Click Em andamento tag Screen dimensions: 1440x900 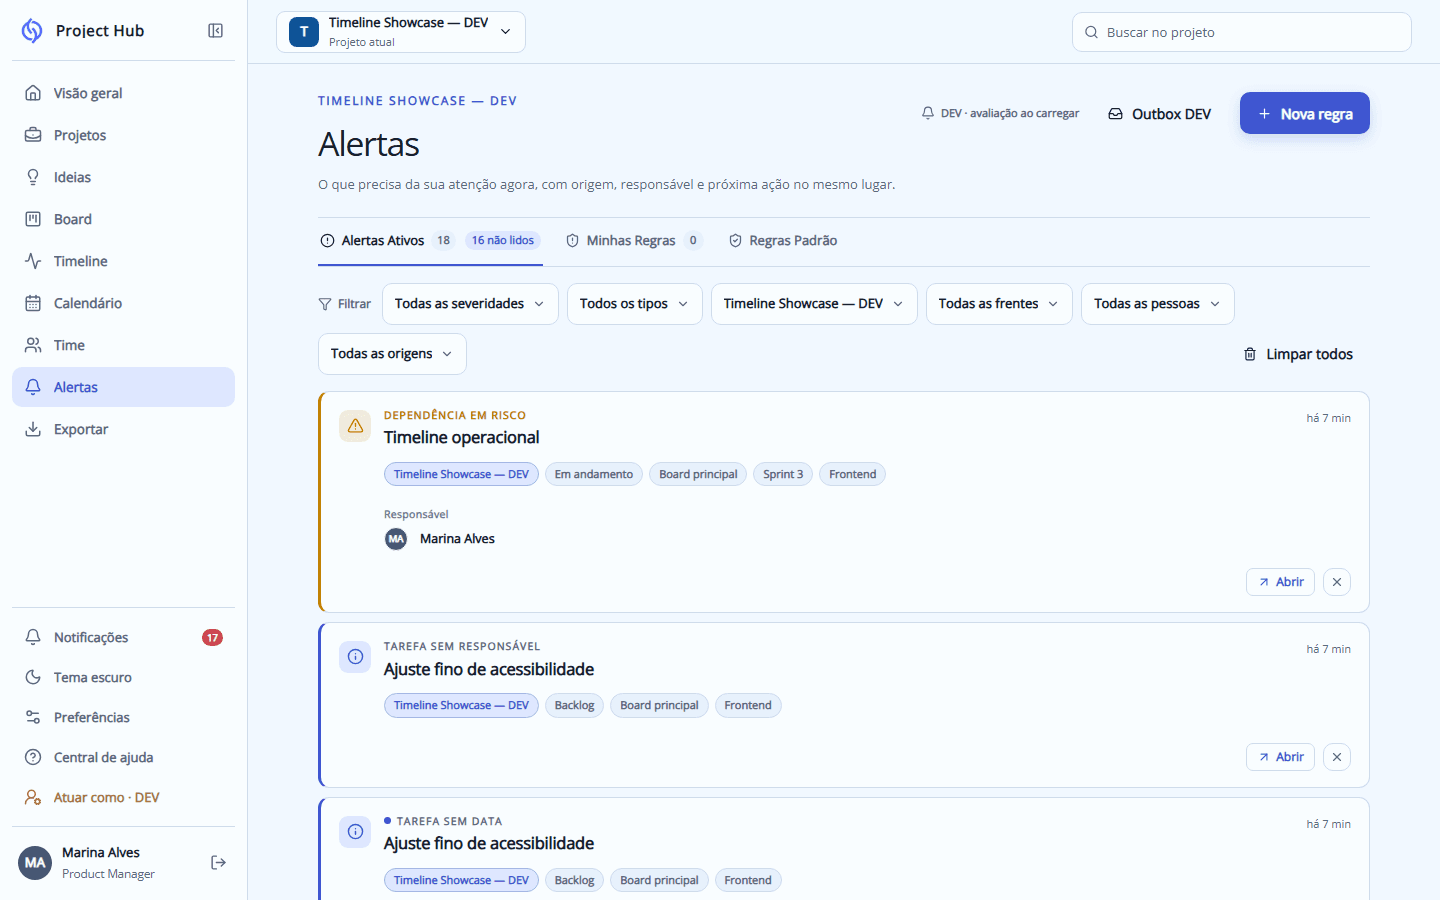[594, 474]
